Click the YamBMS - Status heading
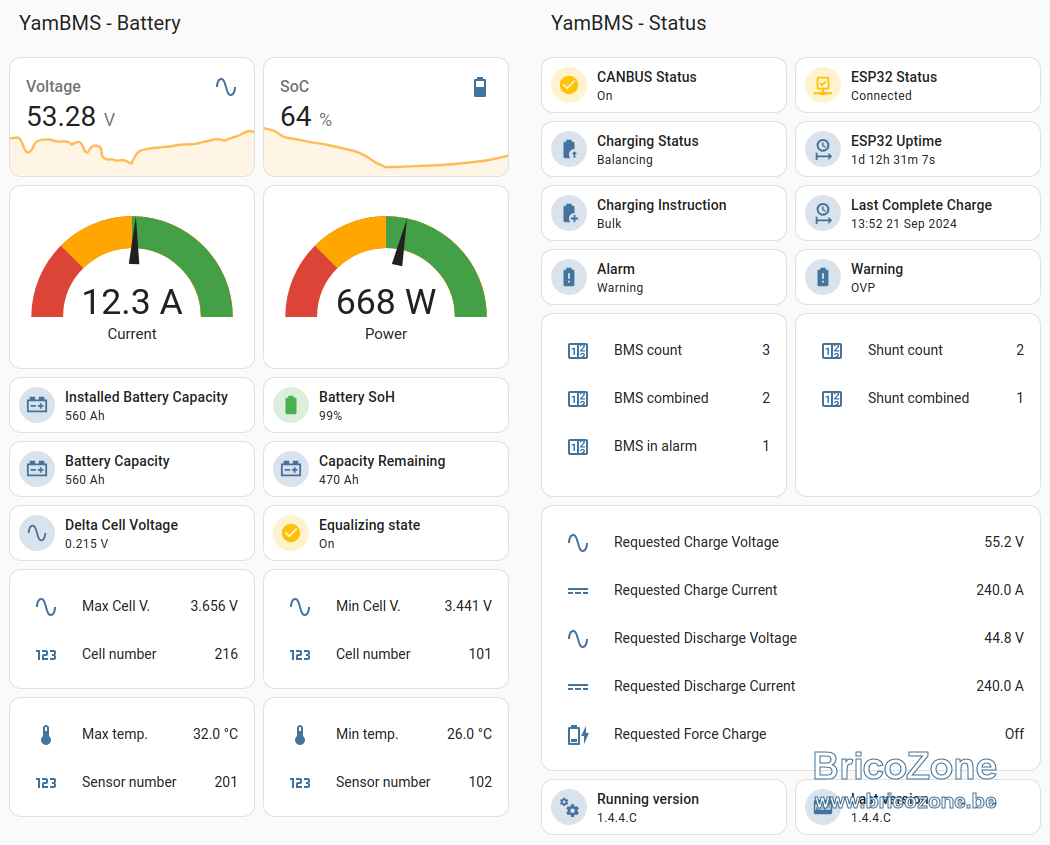 point(628,23)
